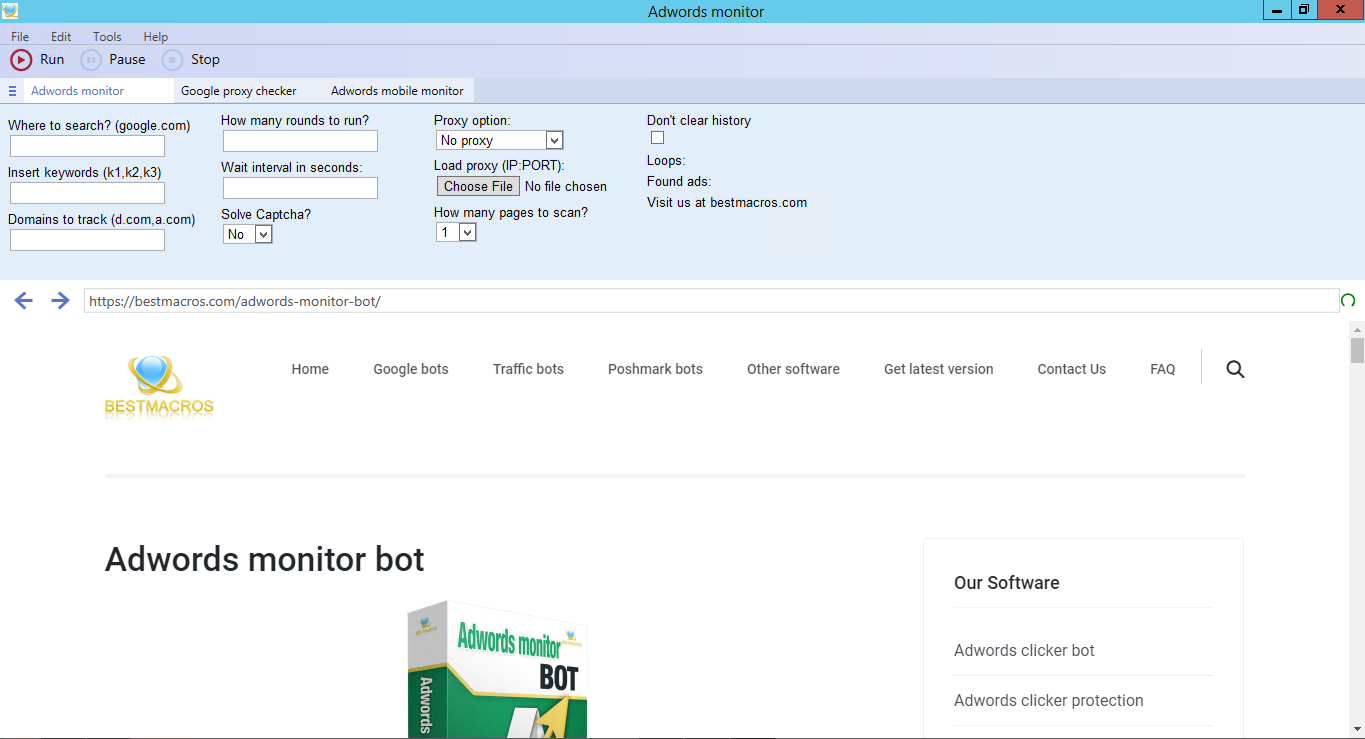Open the Help menu
Screen dimensions: 1365x739
click(155, 37)
